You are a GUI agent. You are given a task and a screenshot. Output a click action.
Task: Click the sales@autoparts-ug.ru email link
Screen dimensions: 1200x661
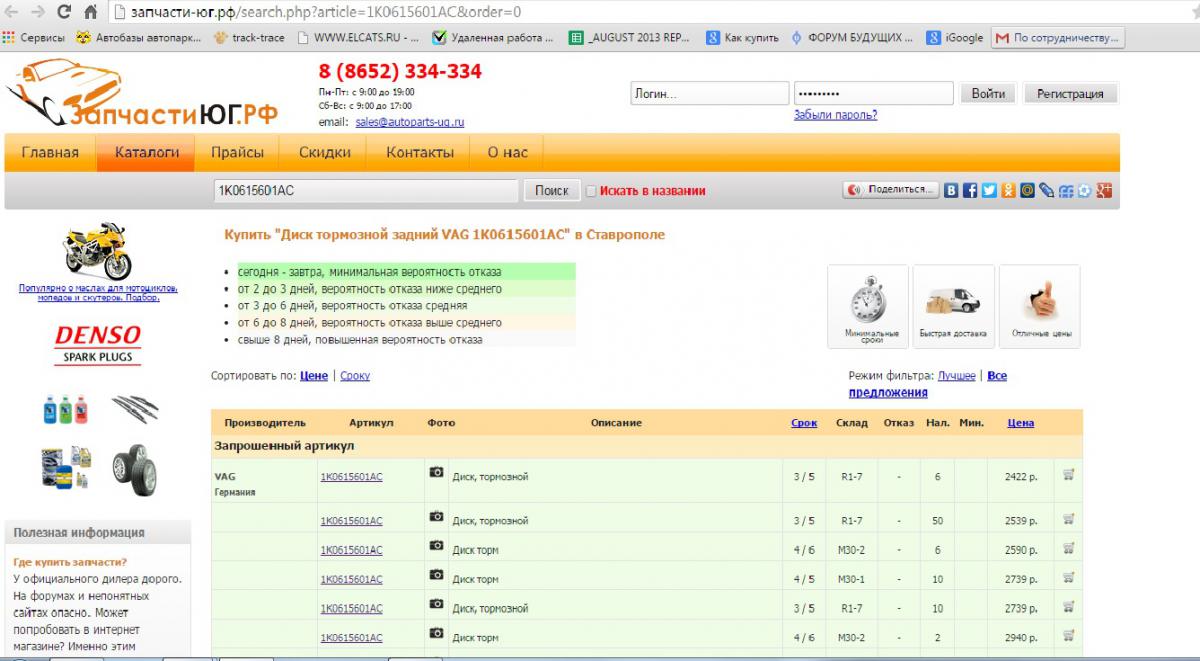point(410,122)
